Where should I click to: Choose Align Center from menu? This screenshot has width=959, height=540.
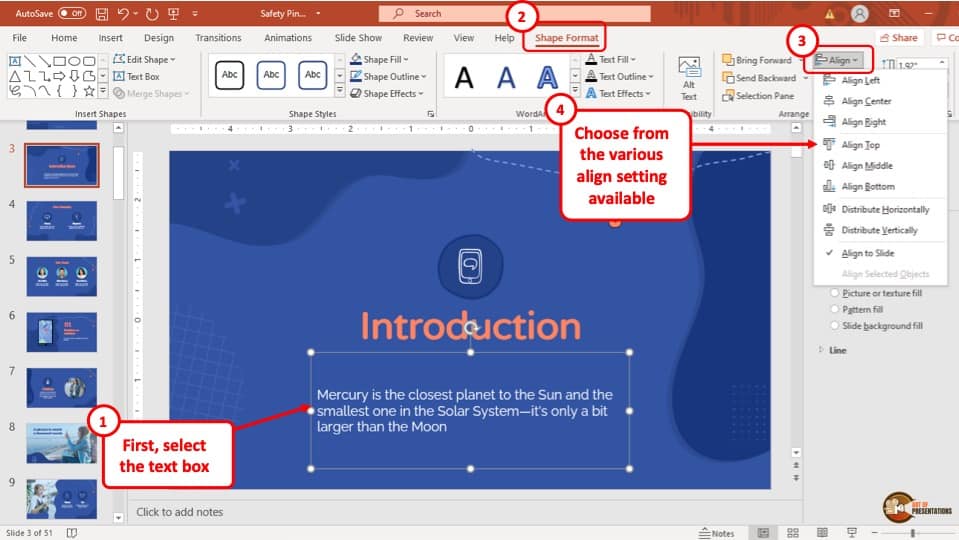[866, 101]
